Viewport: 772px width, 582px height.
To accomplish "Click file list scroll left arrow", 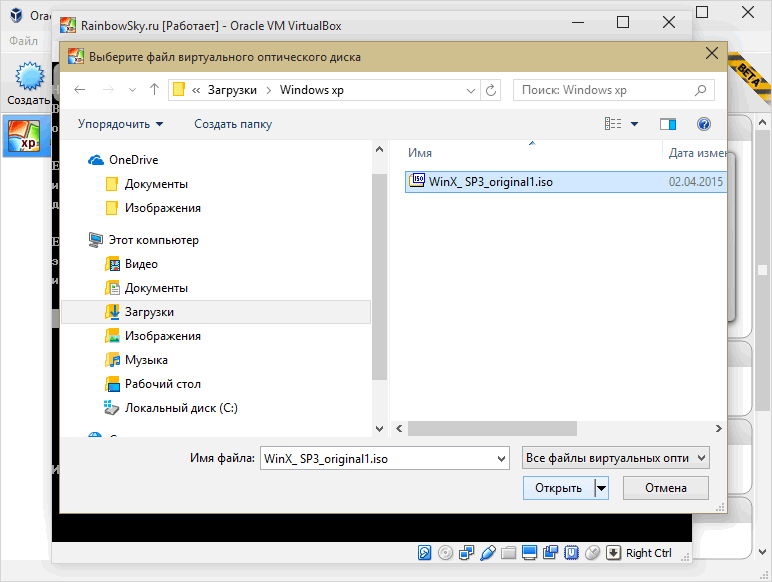I will coord(399,429).
